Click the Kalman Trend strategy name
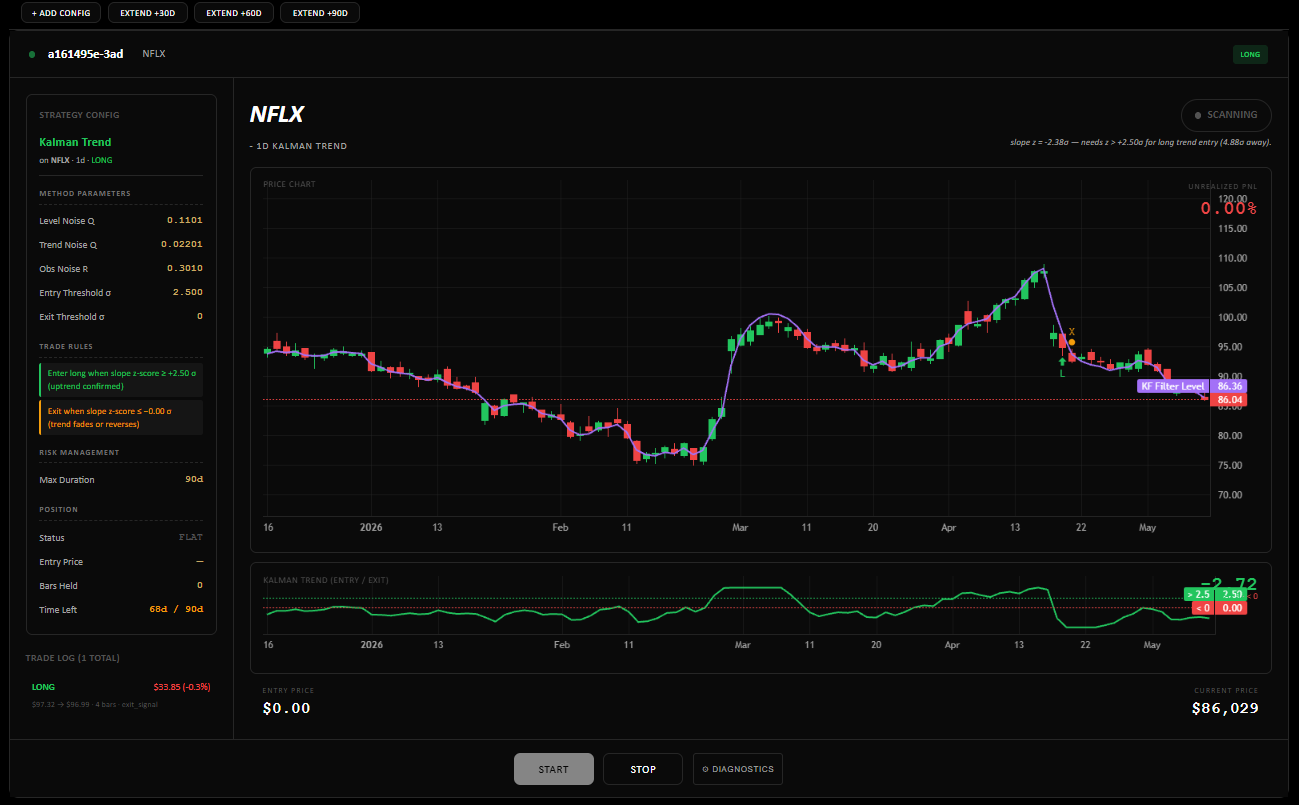Viewport: 1299px width, 805px height. [x=75, y=142]
